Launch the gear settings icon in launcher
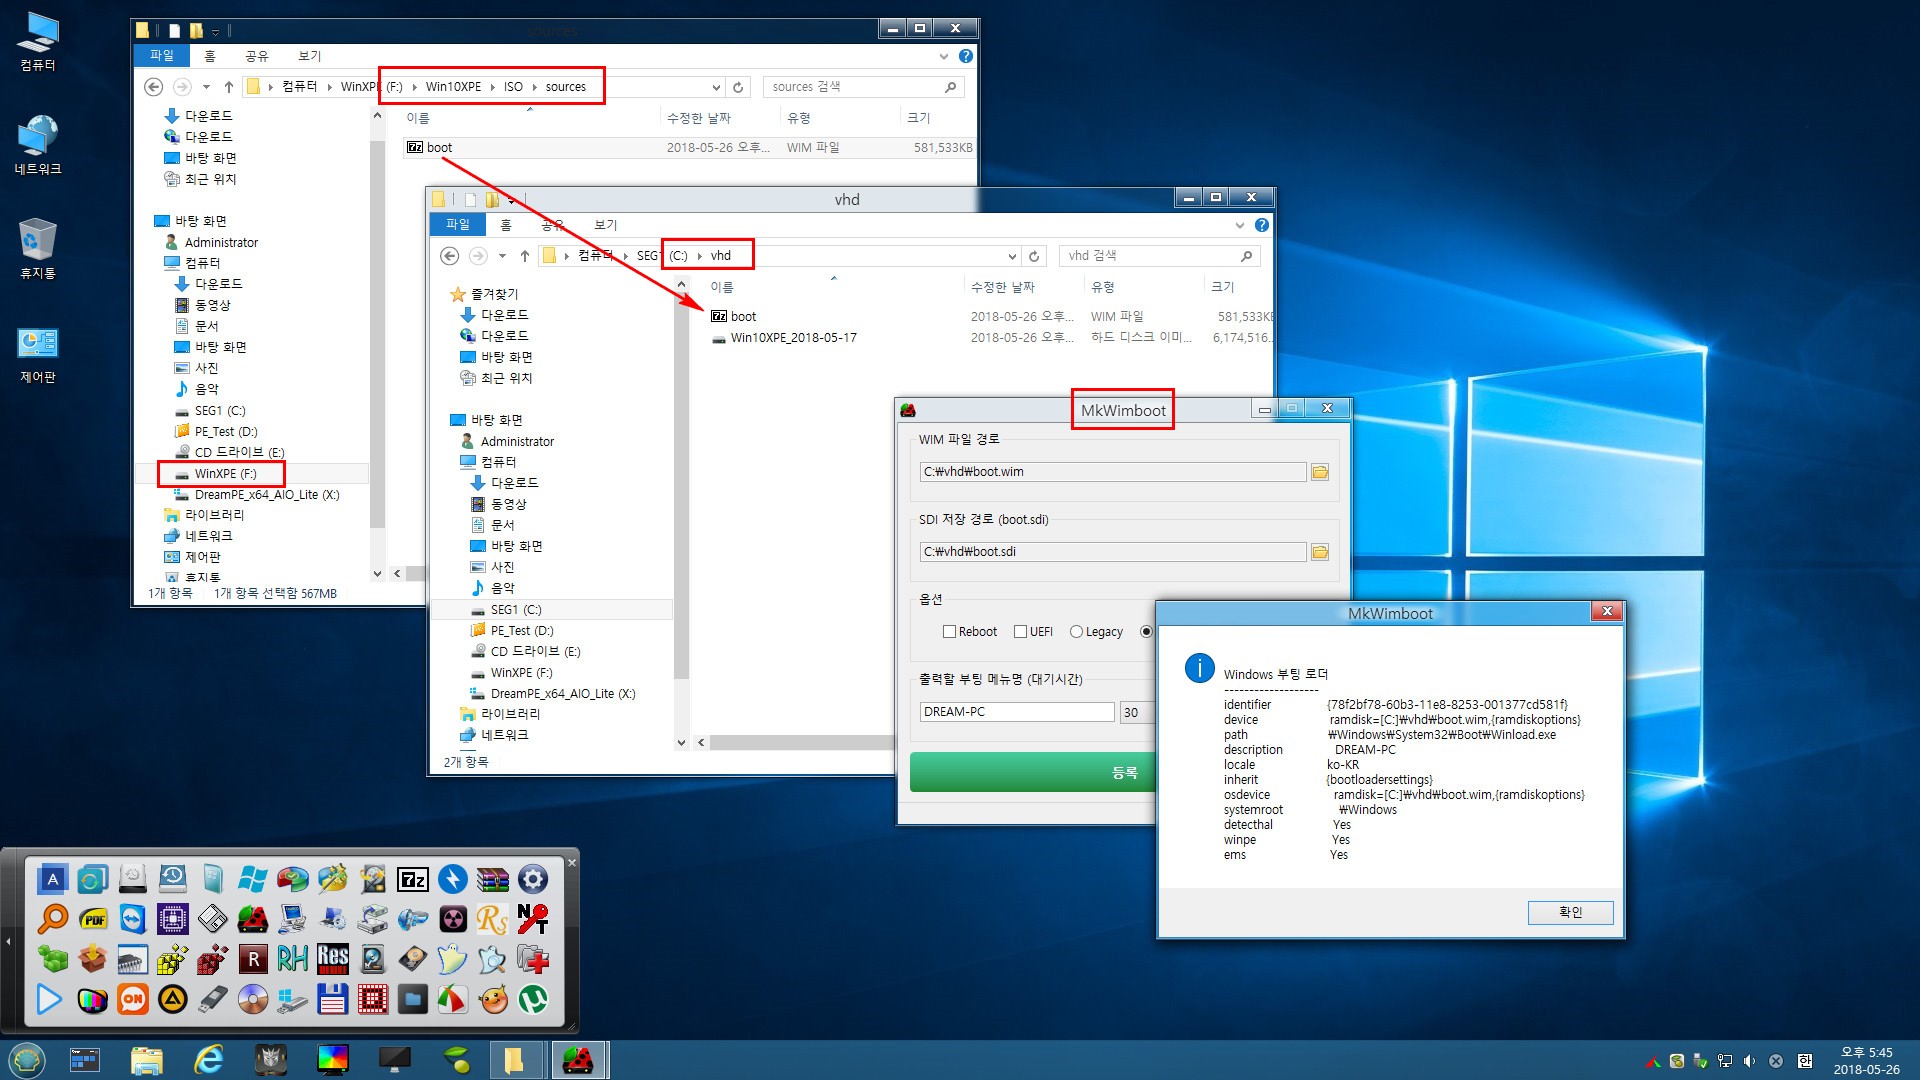Viewport: 1920px width, 1080px height. (x=533, y=879)
